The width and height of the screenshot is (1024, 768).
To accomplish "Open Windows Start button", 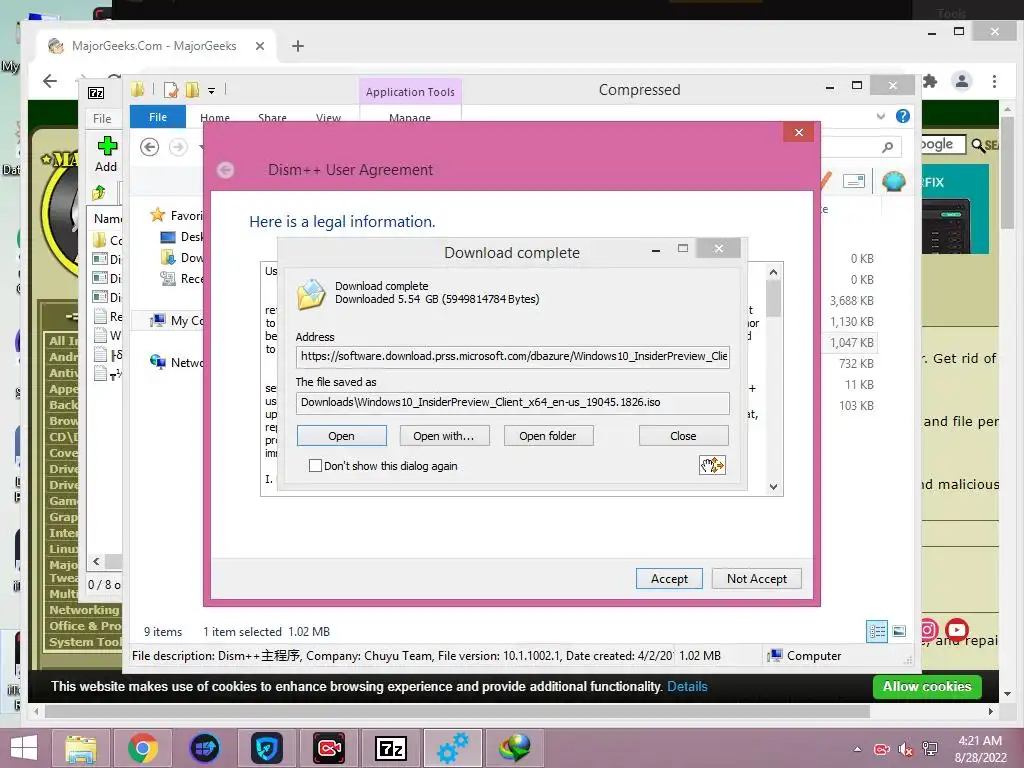I will click(24, 748).
